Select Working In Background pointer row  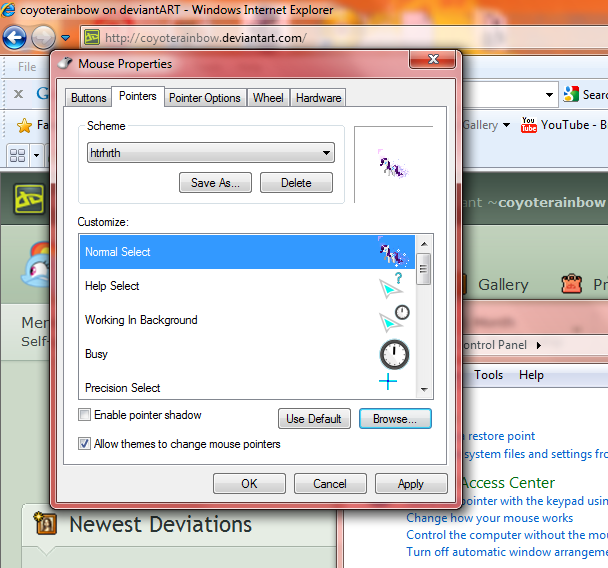(x=247, y=320)
